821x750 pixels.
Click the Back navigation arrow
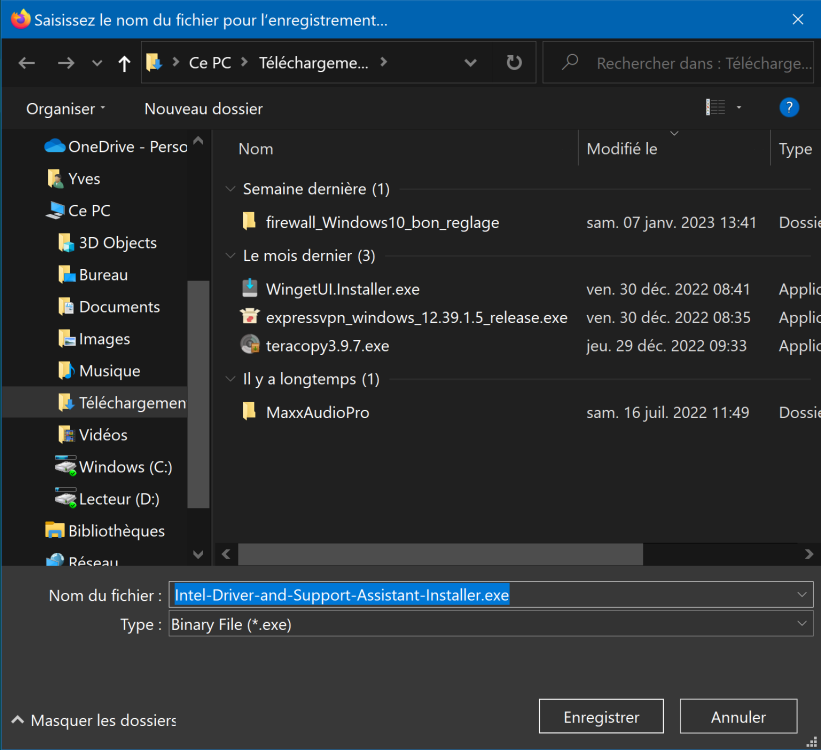[x=27, y=63]
